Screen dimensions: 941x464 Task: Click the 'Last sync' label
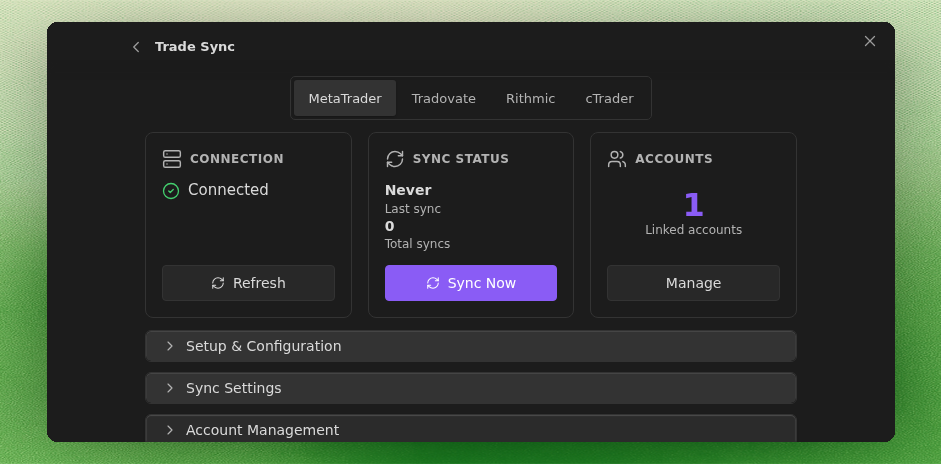pyautogui.click(x=413, y=209)
